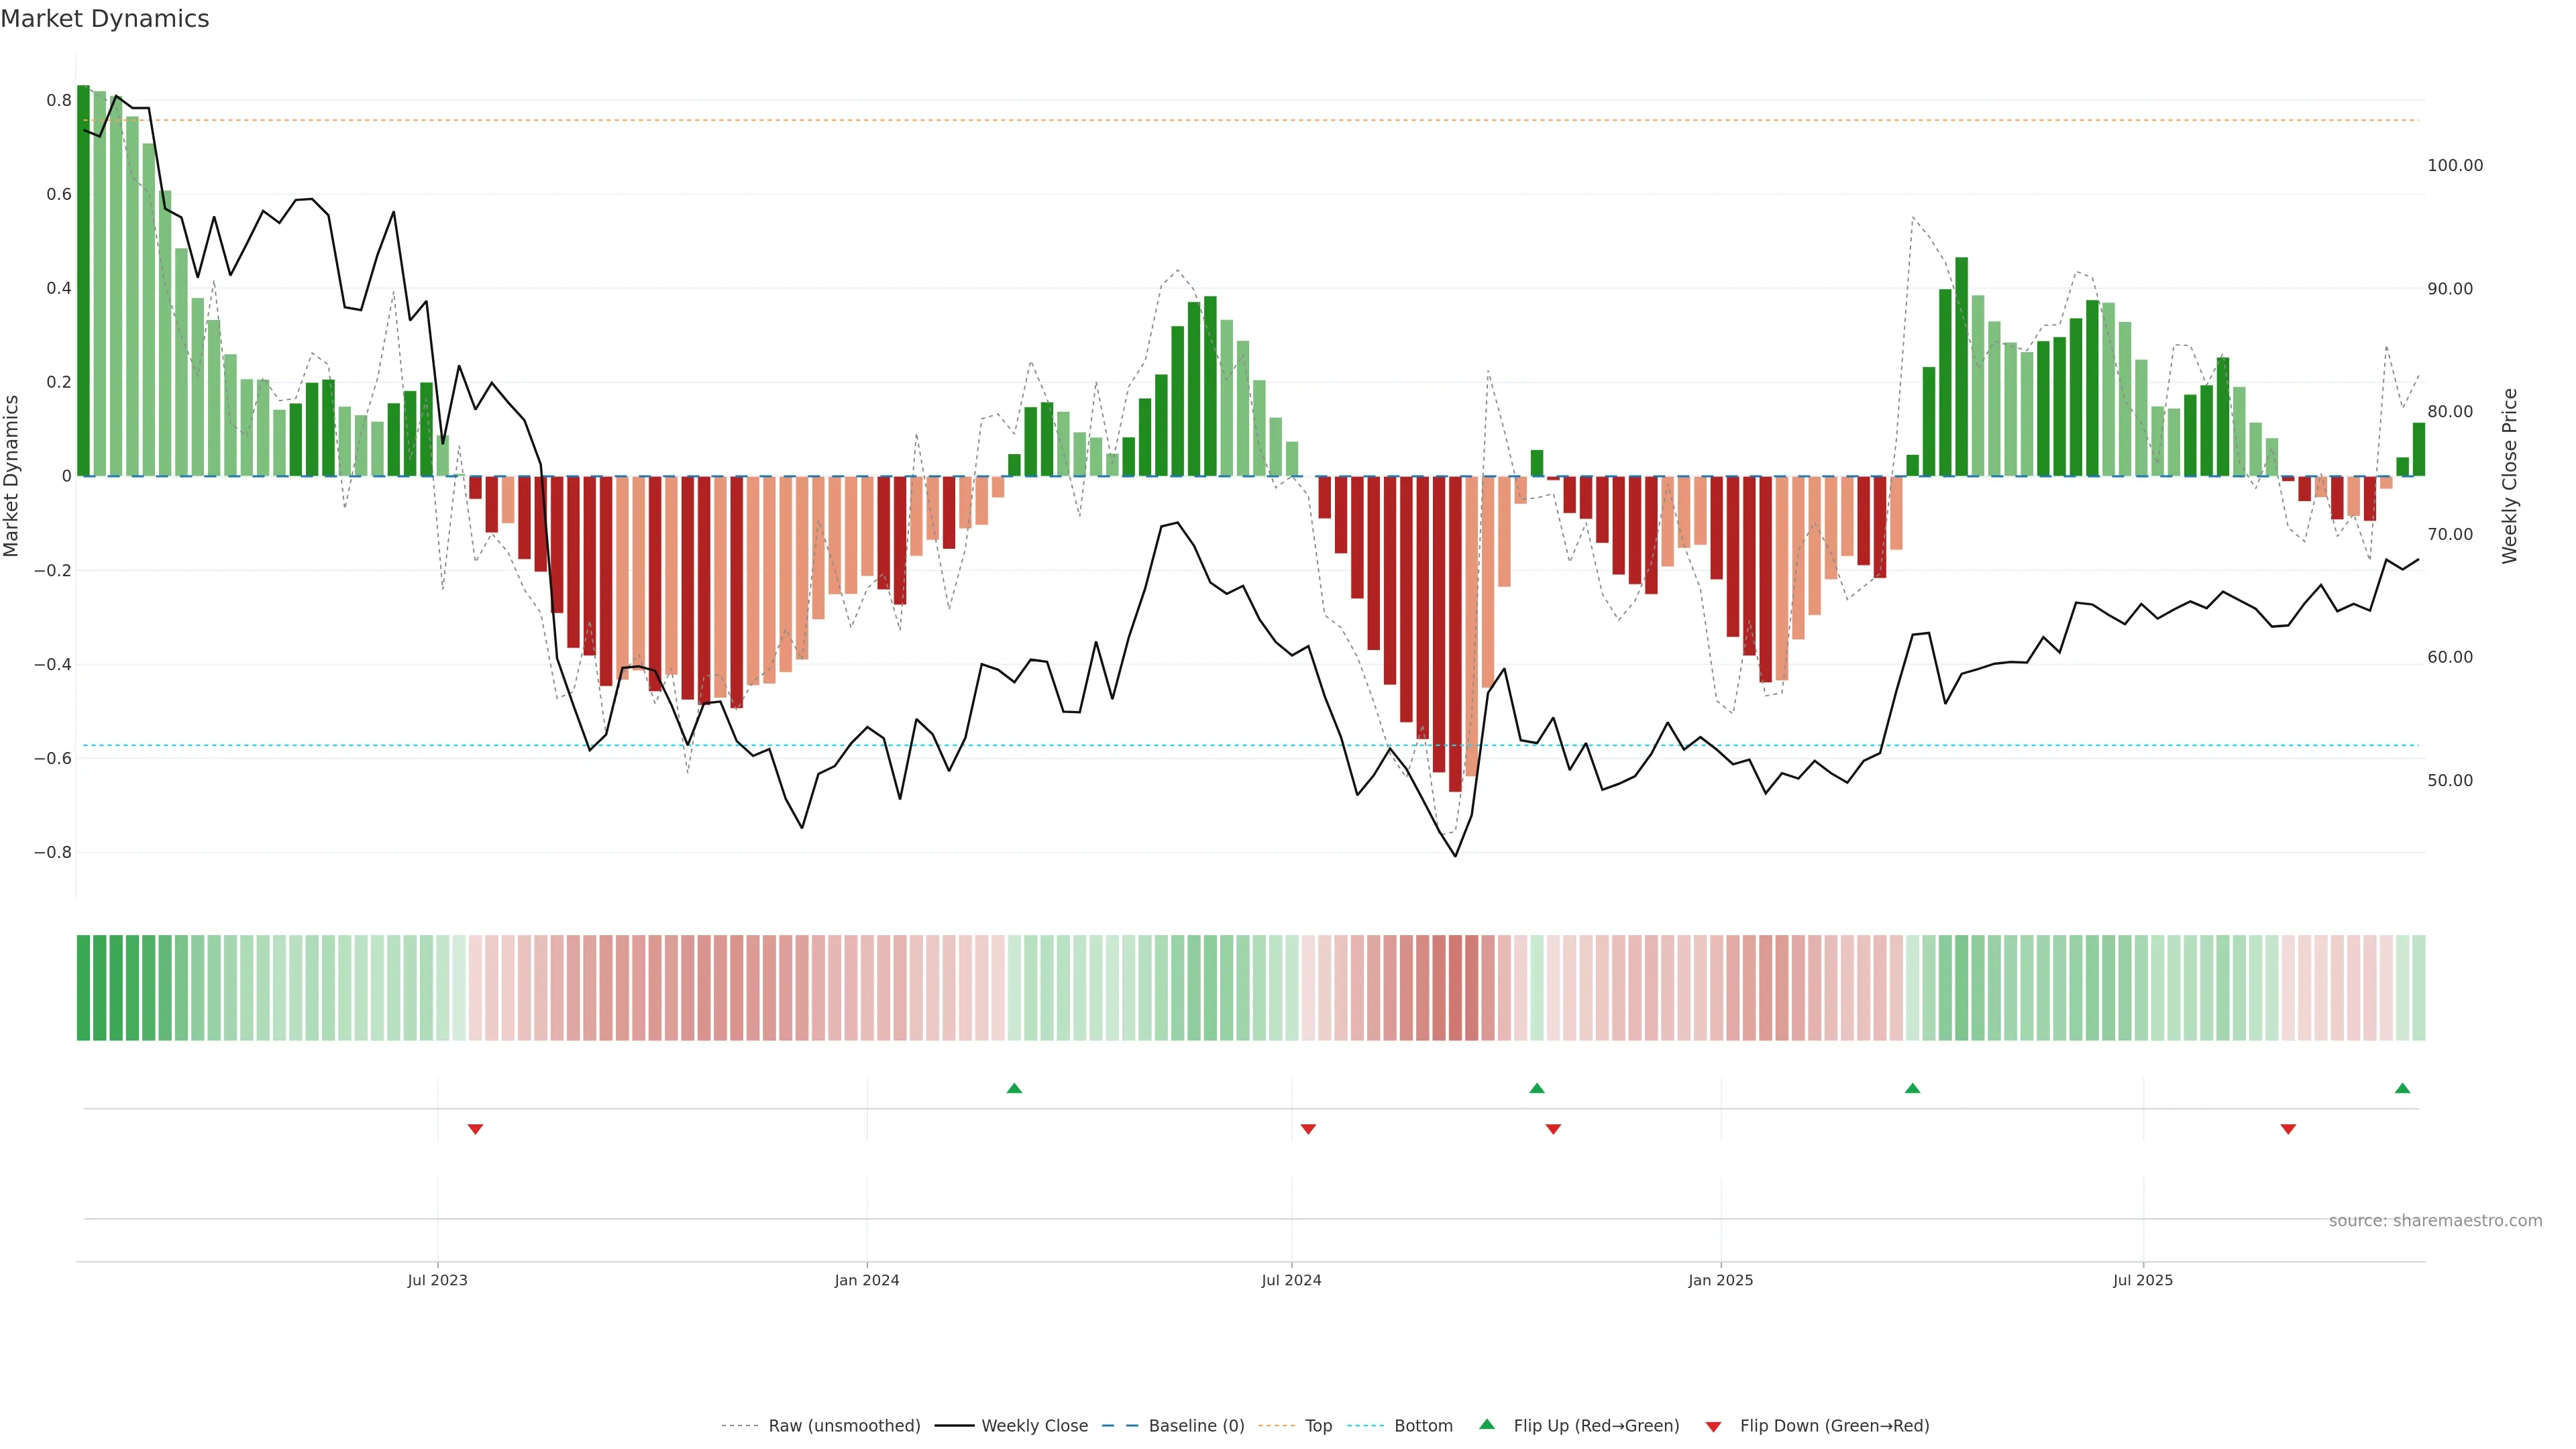
Task: Click the source: sharemaestro.com text
Action: (2435, 1221)
